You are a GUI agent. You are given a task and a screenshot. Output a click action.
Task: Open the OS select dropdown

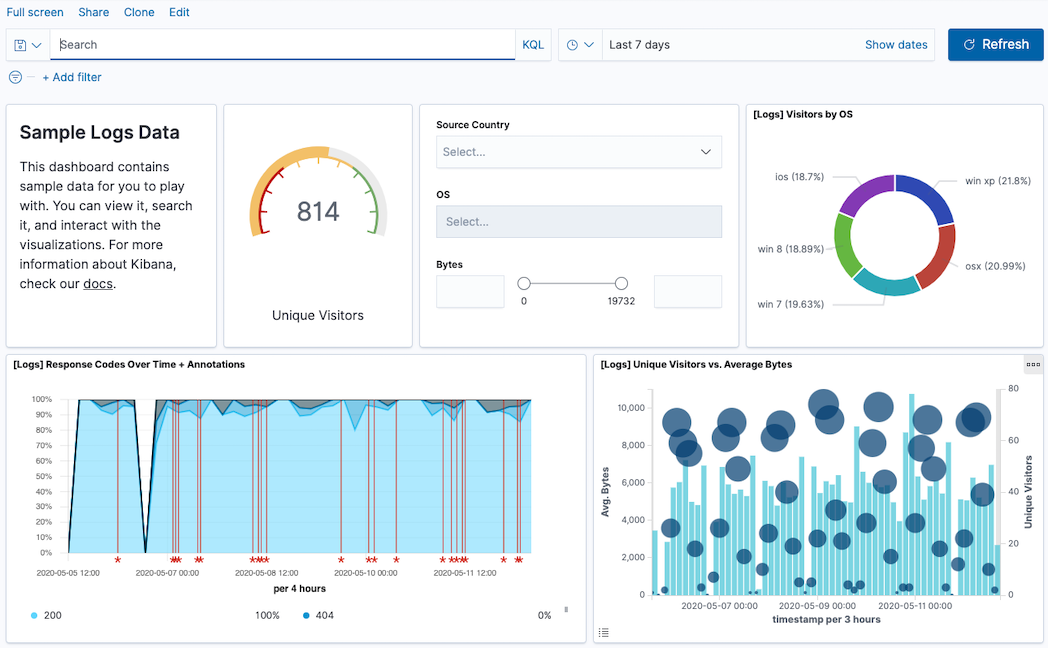pyautogui.click(x=578, y=222)
